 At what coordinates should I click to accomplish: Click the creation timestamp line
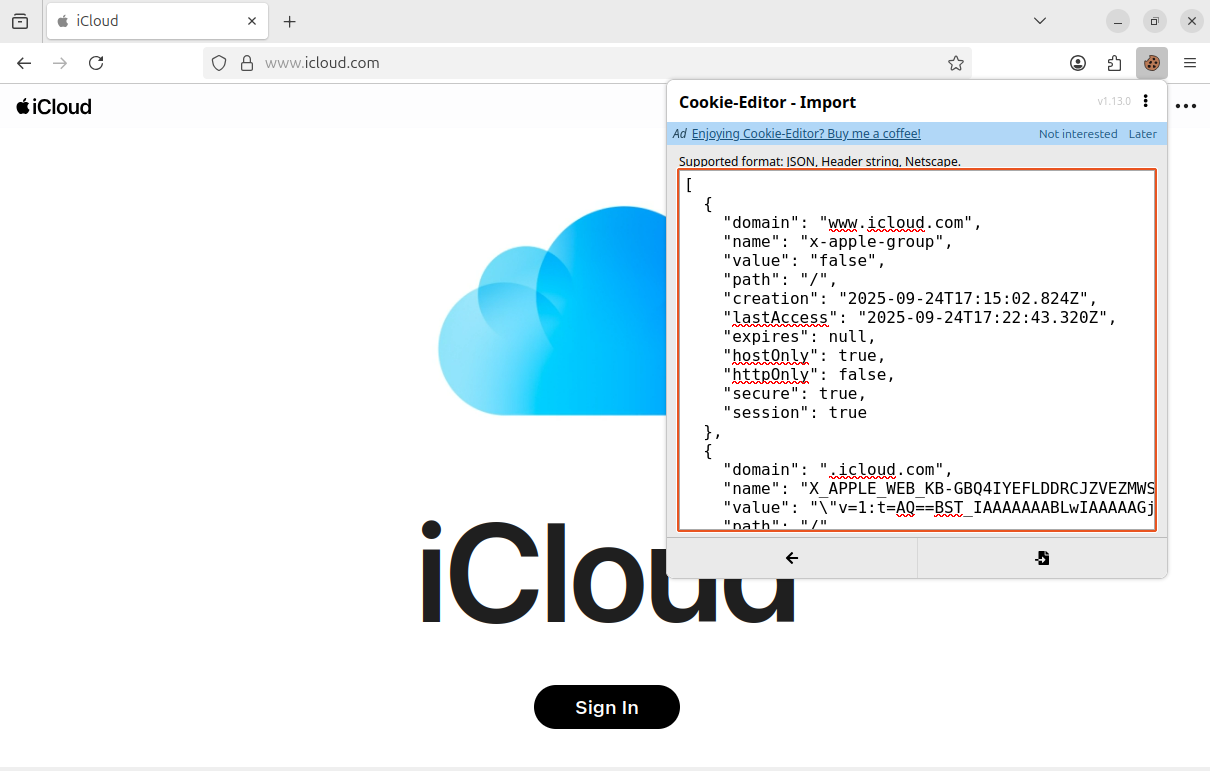point(911,299)
